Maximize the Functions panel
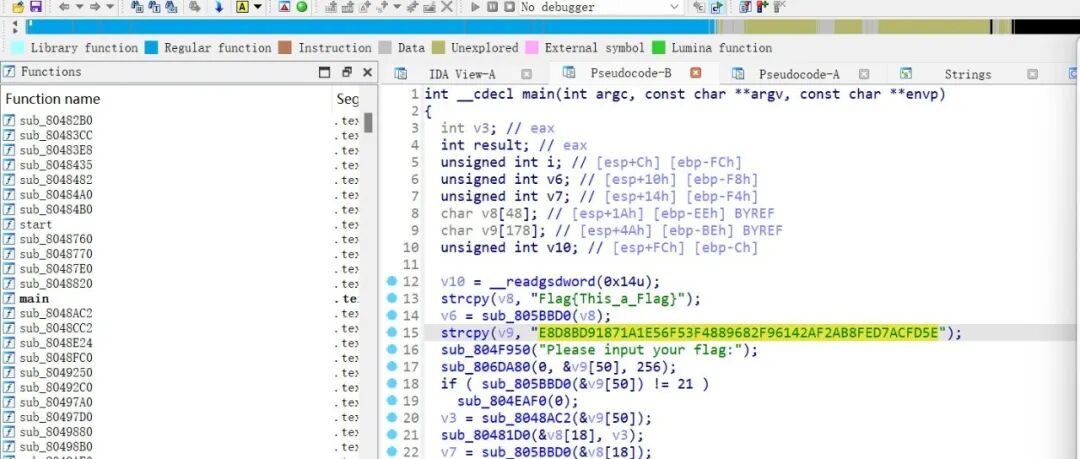Image resolution: width=1080 pixels, height=459 pixels. pyautogui.click(x=324, y=72)
